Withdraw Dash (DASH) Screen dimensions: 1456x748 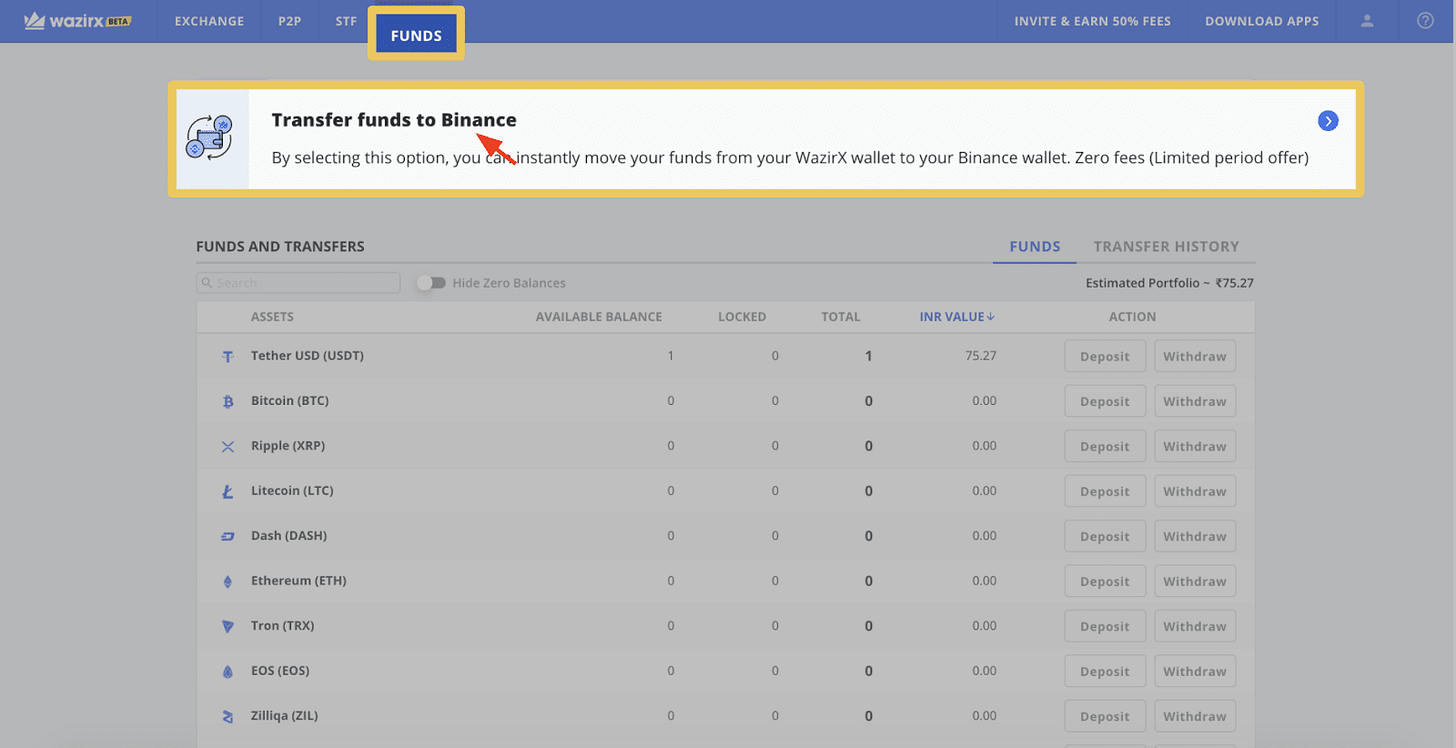coord(1195,537)
